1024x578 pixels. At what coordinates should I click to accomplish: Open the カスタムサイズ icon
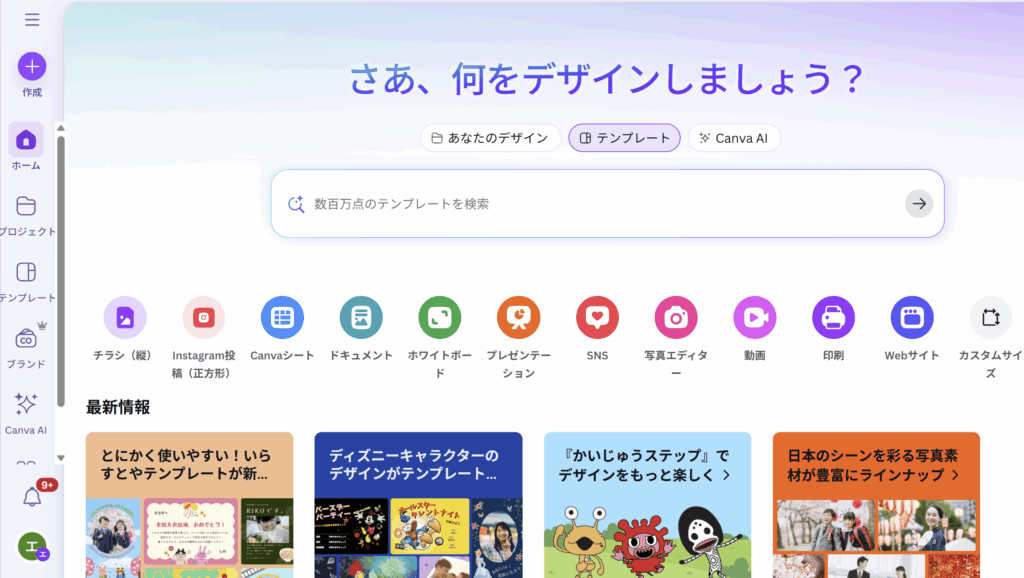pos(990,318)
